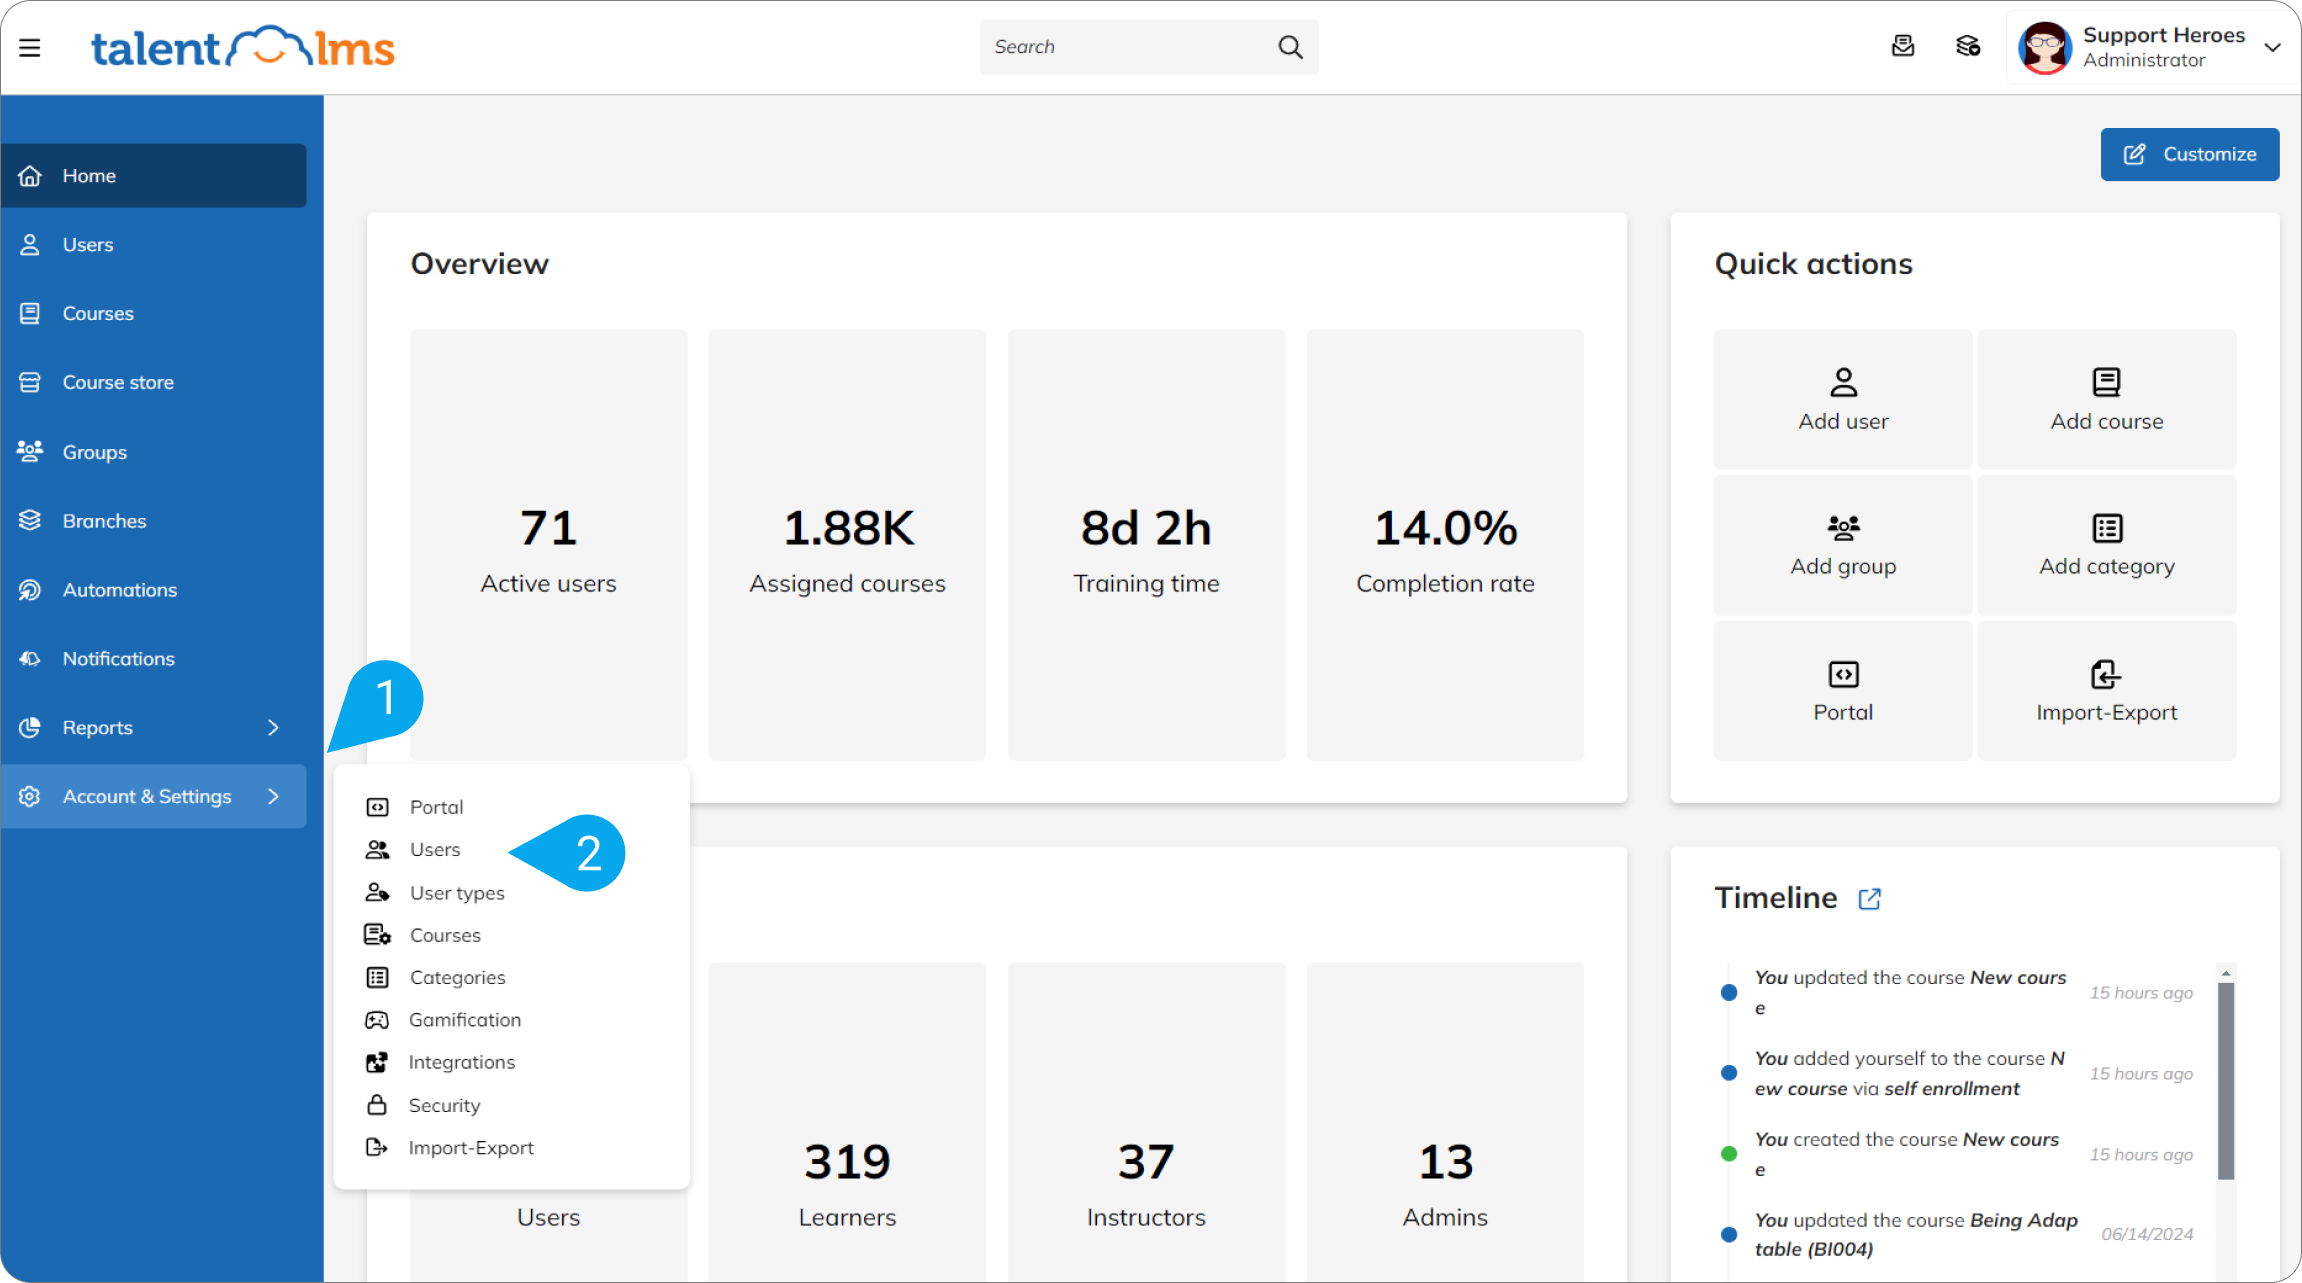Click the Timeline scrollbar up arrow
This screenshot has height=1283, width=2302.
point(2226,973)
